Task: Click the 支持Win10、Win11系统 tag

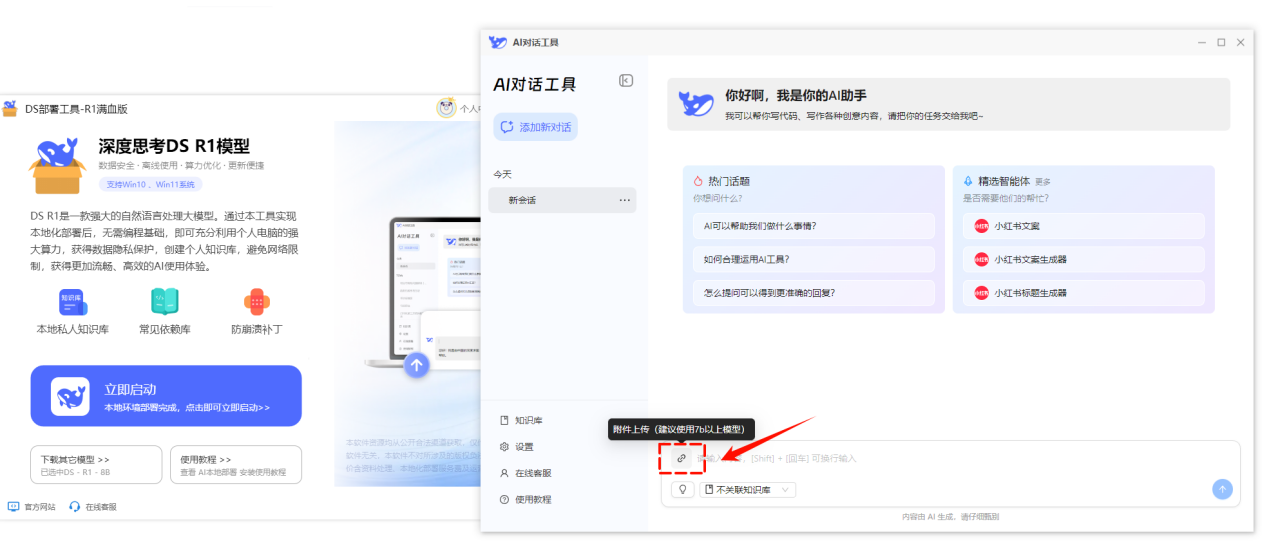Action: (x=150, y=184)
